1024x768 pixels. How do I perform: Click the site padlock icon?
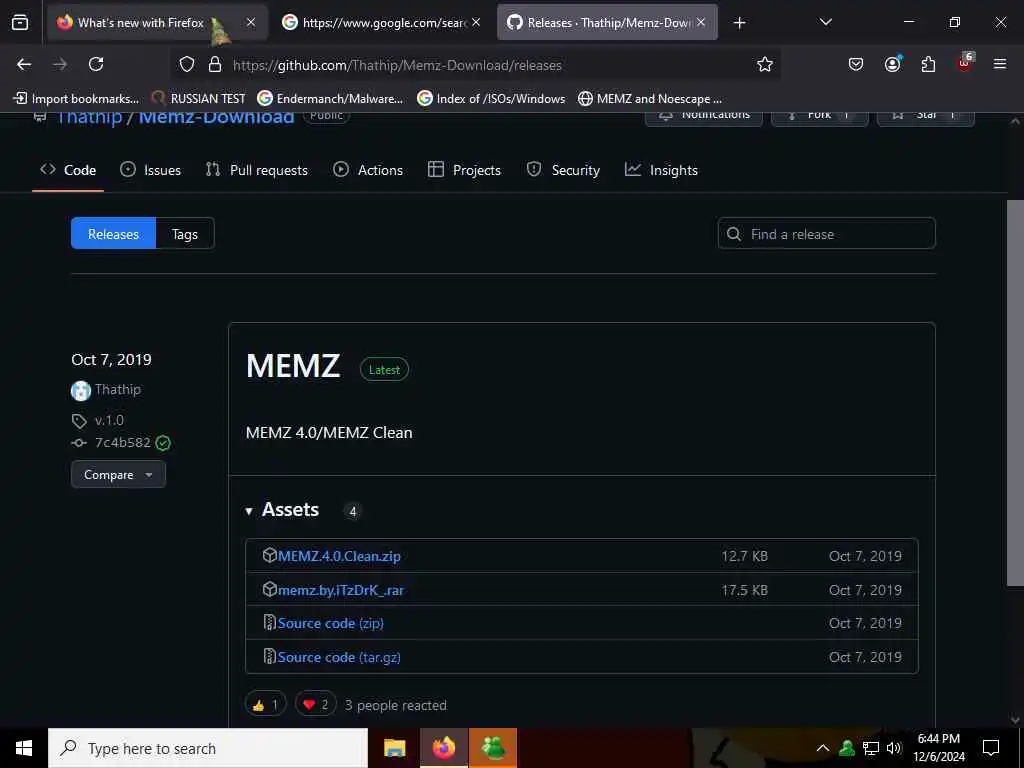point(215,65)
